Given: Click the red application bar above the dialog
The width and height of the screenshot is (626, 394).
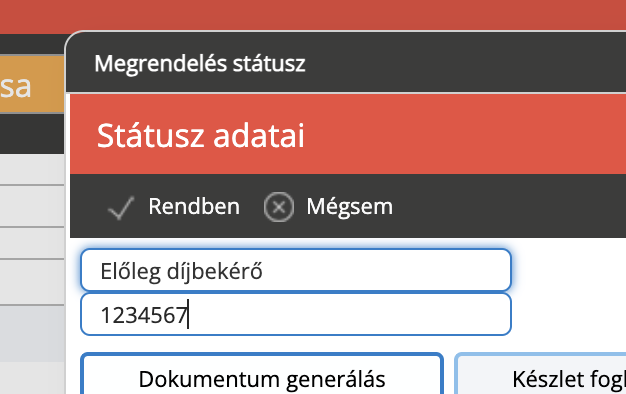Looking at the screenshot, I should coord(313,15).
